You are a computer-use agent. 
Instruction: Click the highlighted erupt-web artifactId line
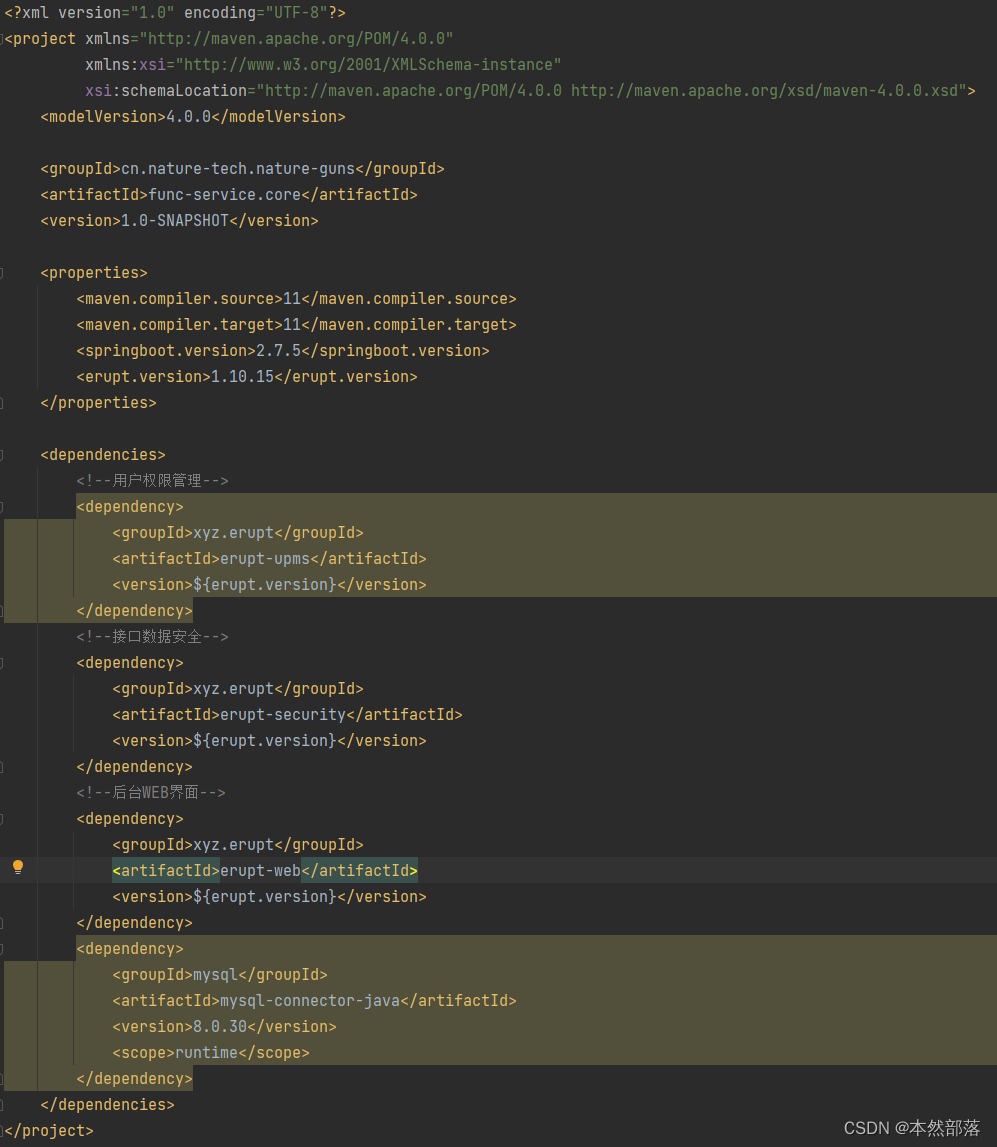(265, 870)
